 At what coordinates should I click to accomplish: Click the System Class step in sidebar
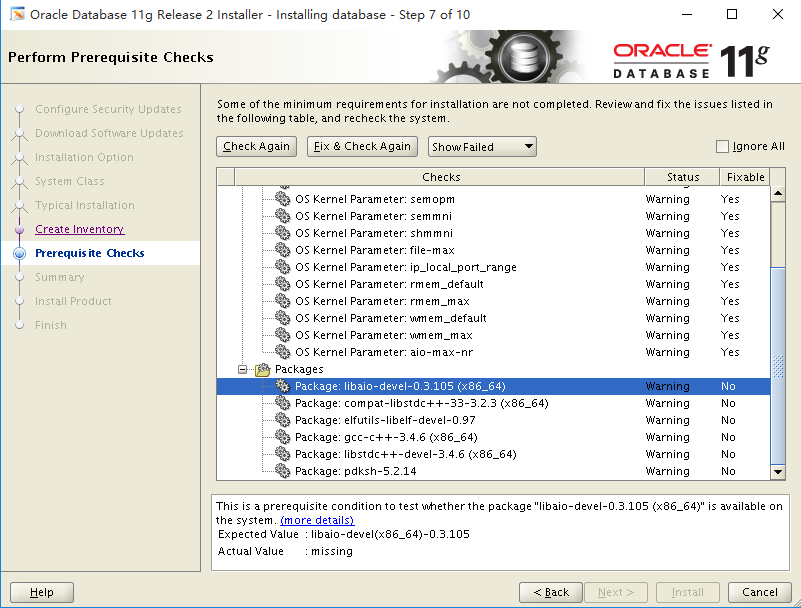tap(69, 181)
